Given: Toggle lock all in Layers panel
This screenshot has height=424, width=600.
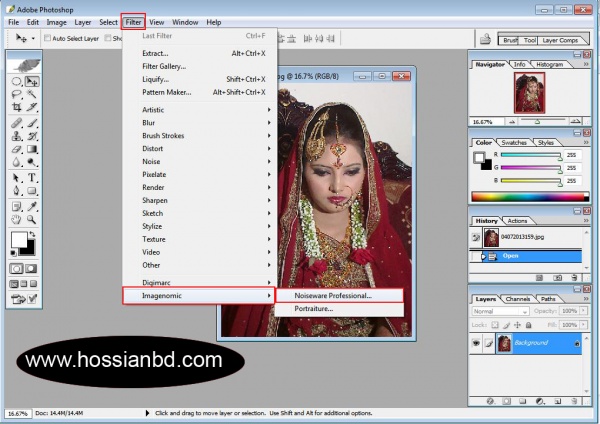Looking at the screenshot, I should coord(528,325).
